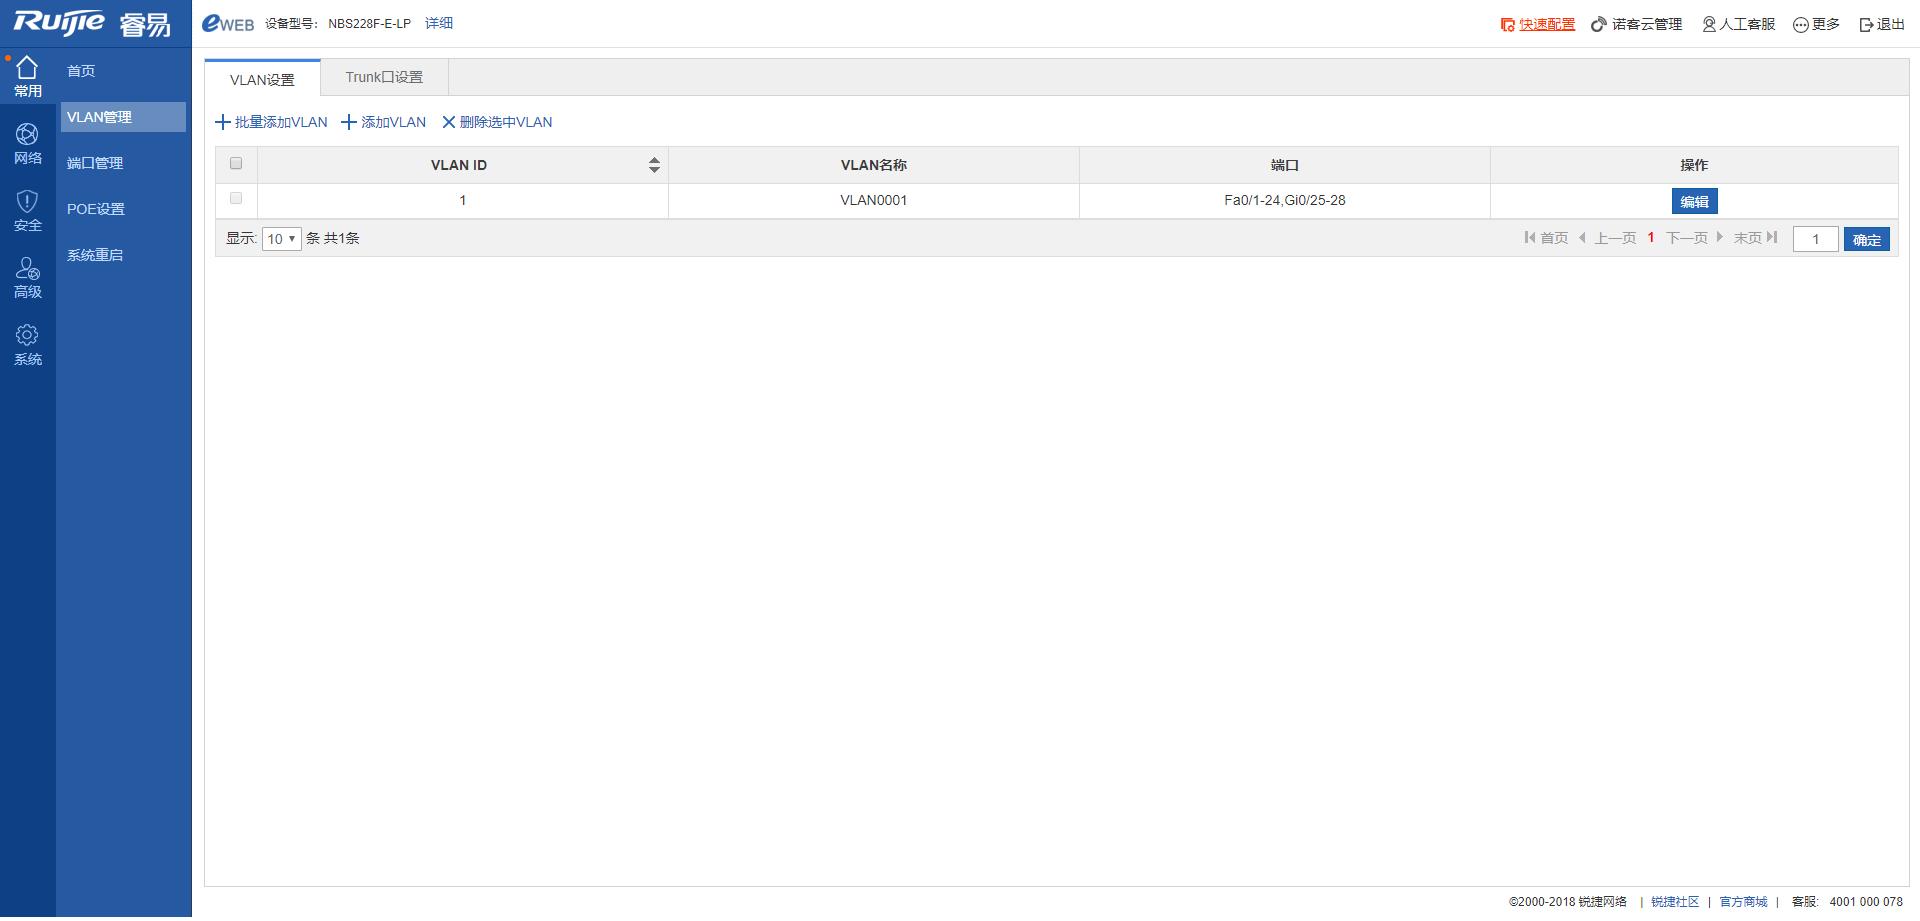Click the 快速配置 quick setup icon
The width and height of the screenshot is (1920, 921).
[x=1507, y=25]
